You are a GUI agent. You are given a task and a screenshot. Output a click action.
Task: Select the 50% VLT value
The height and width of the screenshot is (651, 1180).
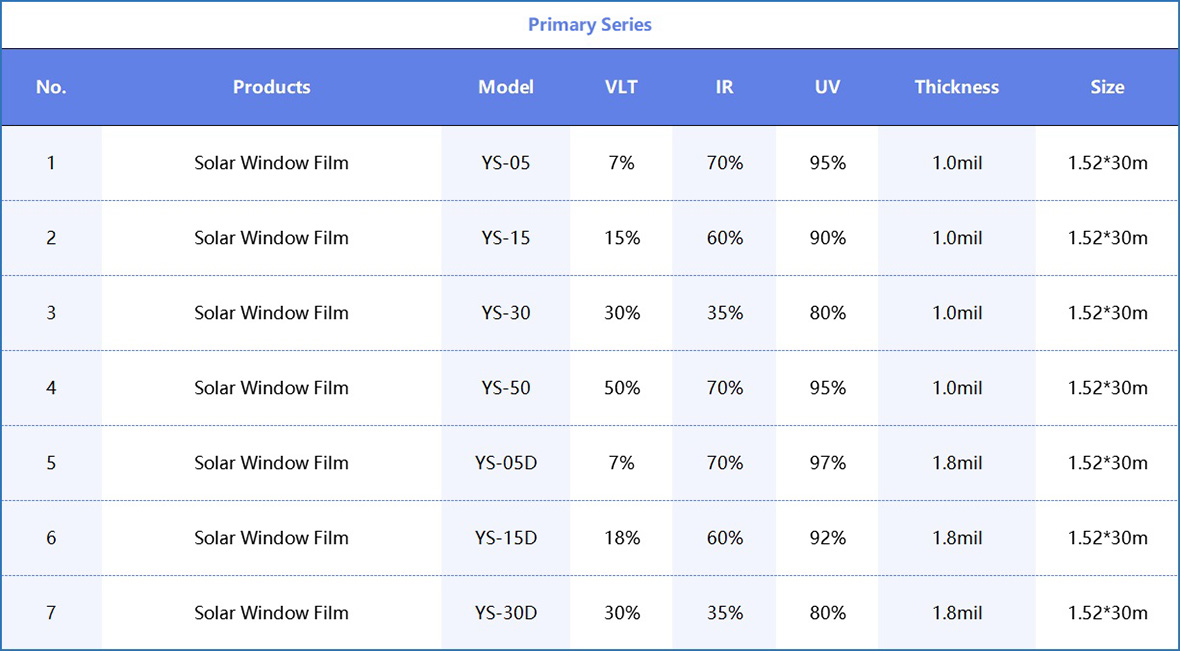tap(622, 388)
